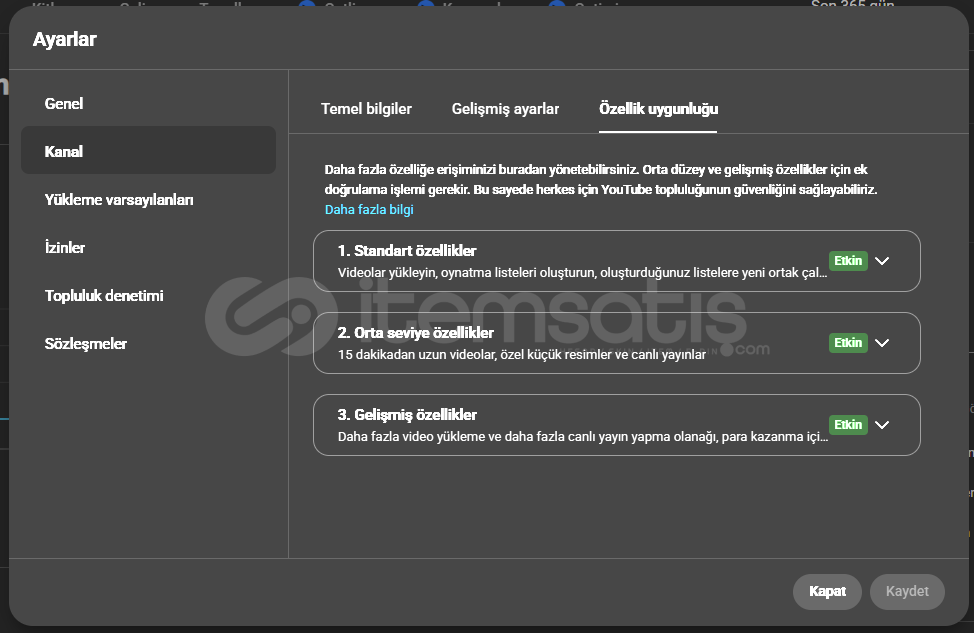Click '15 dakikadan uzun videolar' description text
This screenshot has height=633, width=974.
[x=522, y=355]
